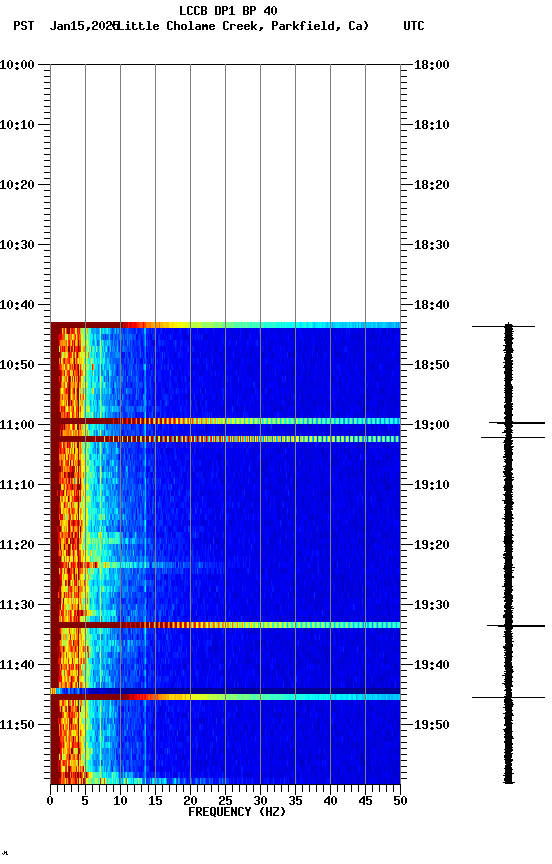Click the 'PST' time zone label
Image resolution: width=552 pixels, height=864 pixels.
(x=24, y=26)
